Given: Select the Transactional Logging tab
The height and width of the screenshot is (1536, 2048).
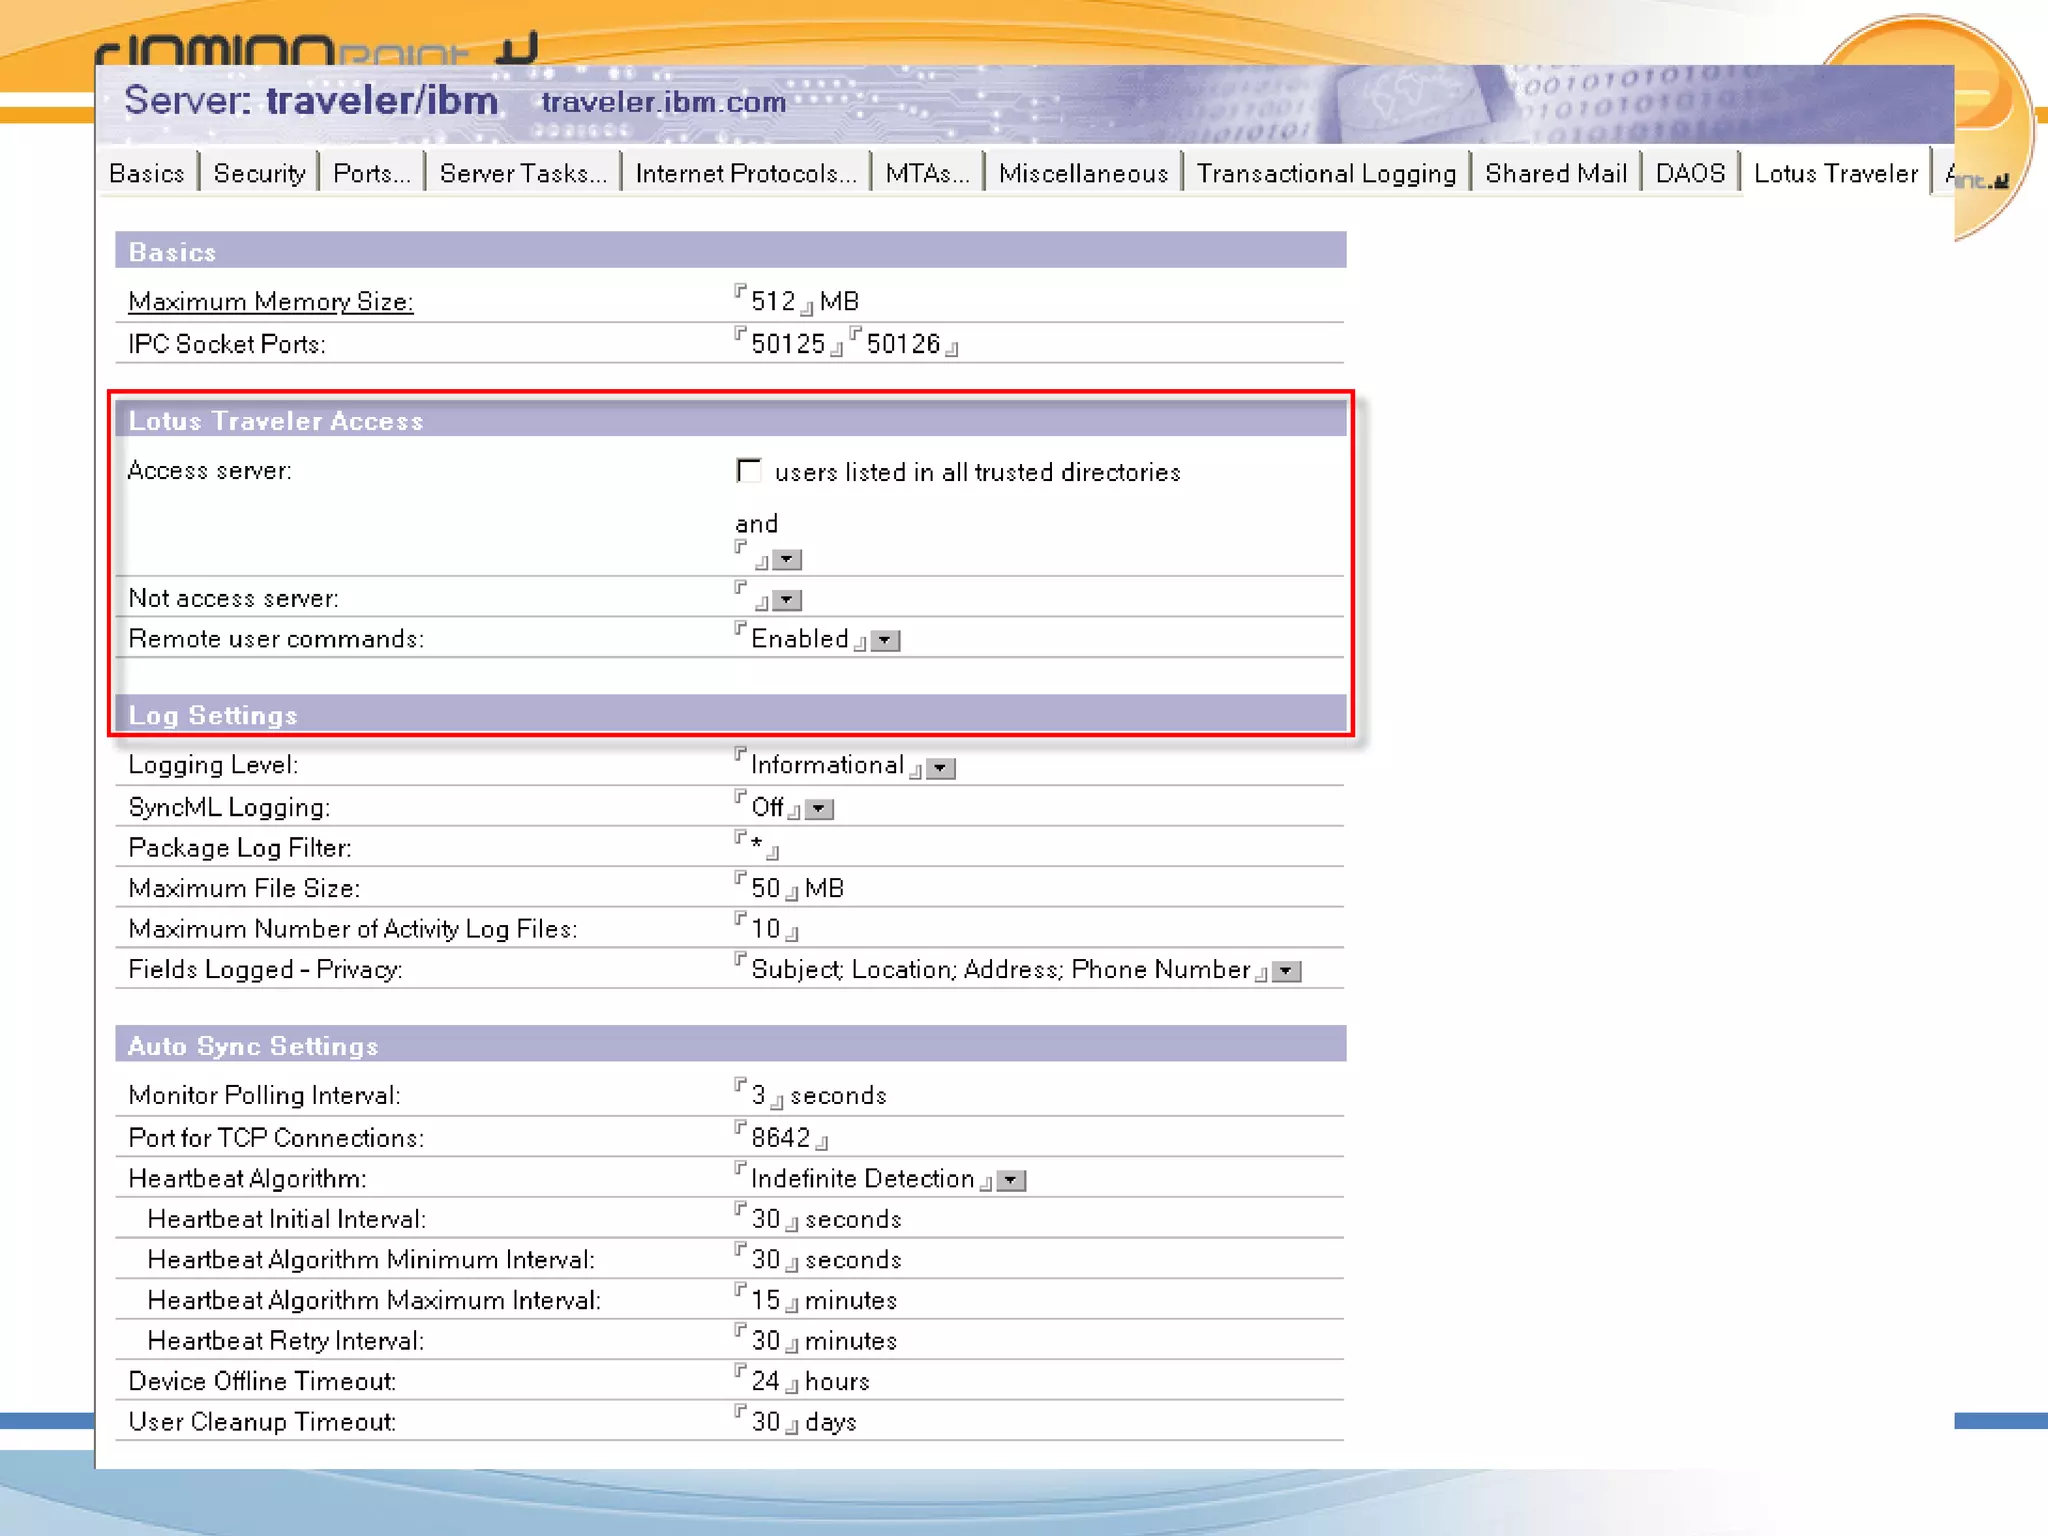Looking at the screenshot, I should click(x=1326, y=174).
